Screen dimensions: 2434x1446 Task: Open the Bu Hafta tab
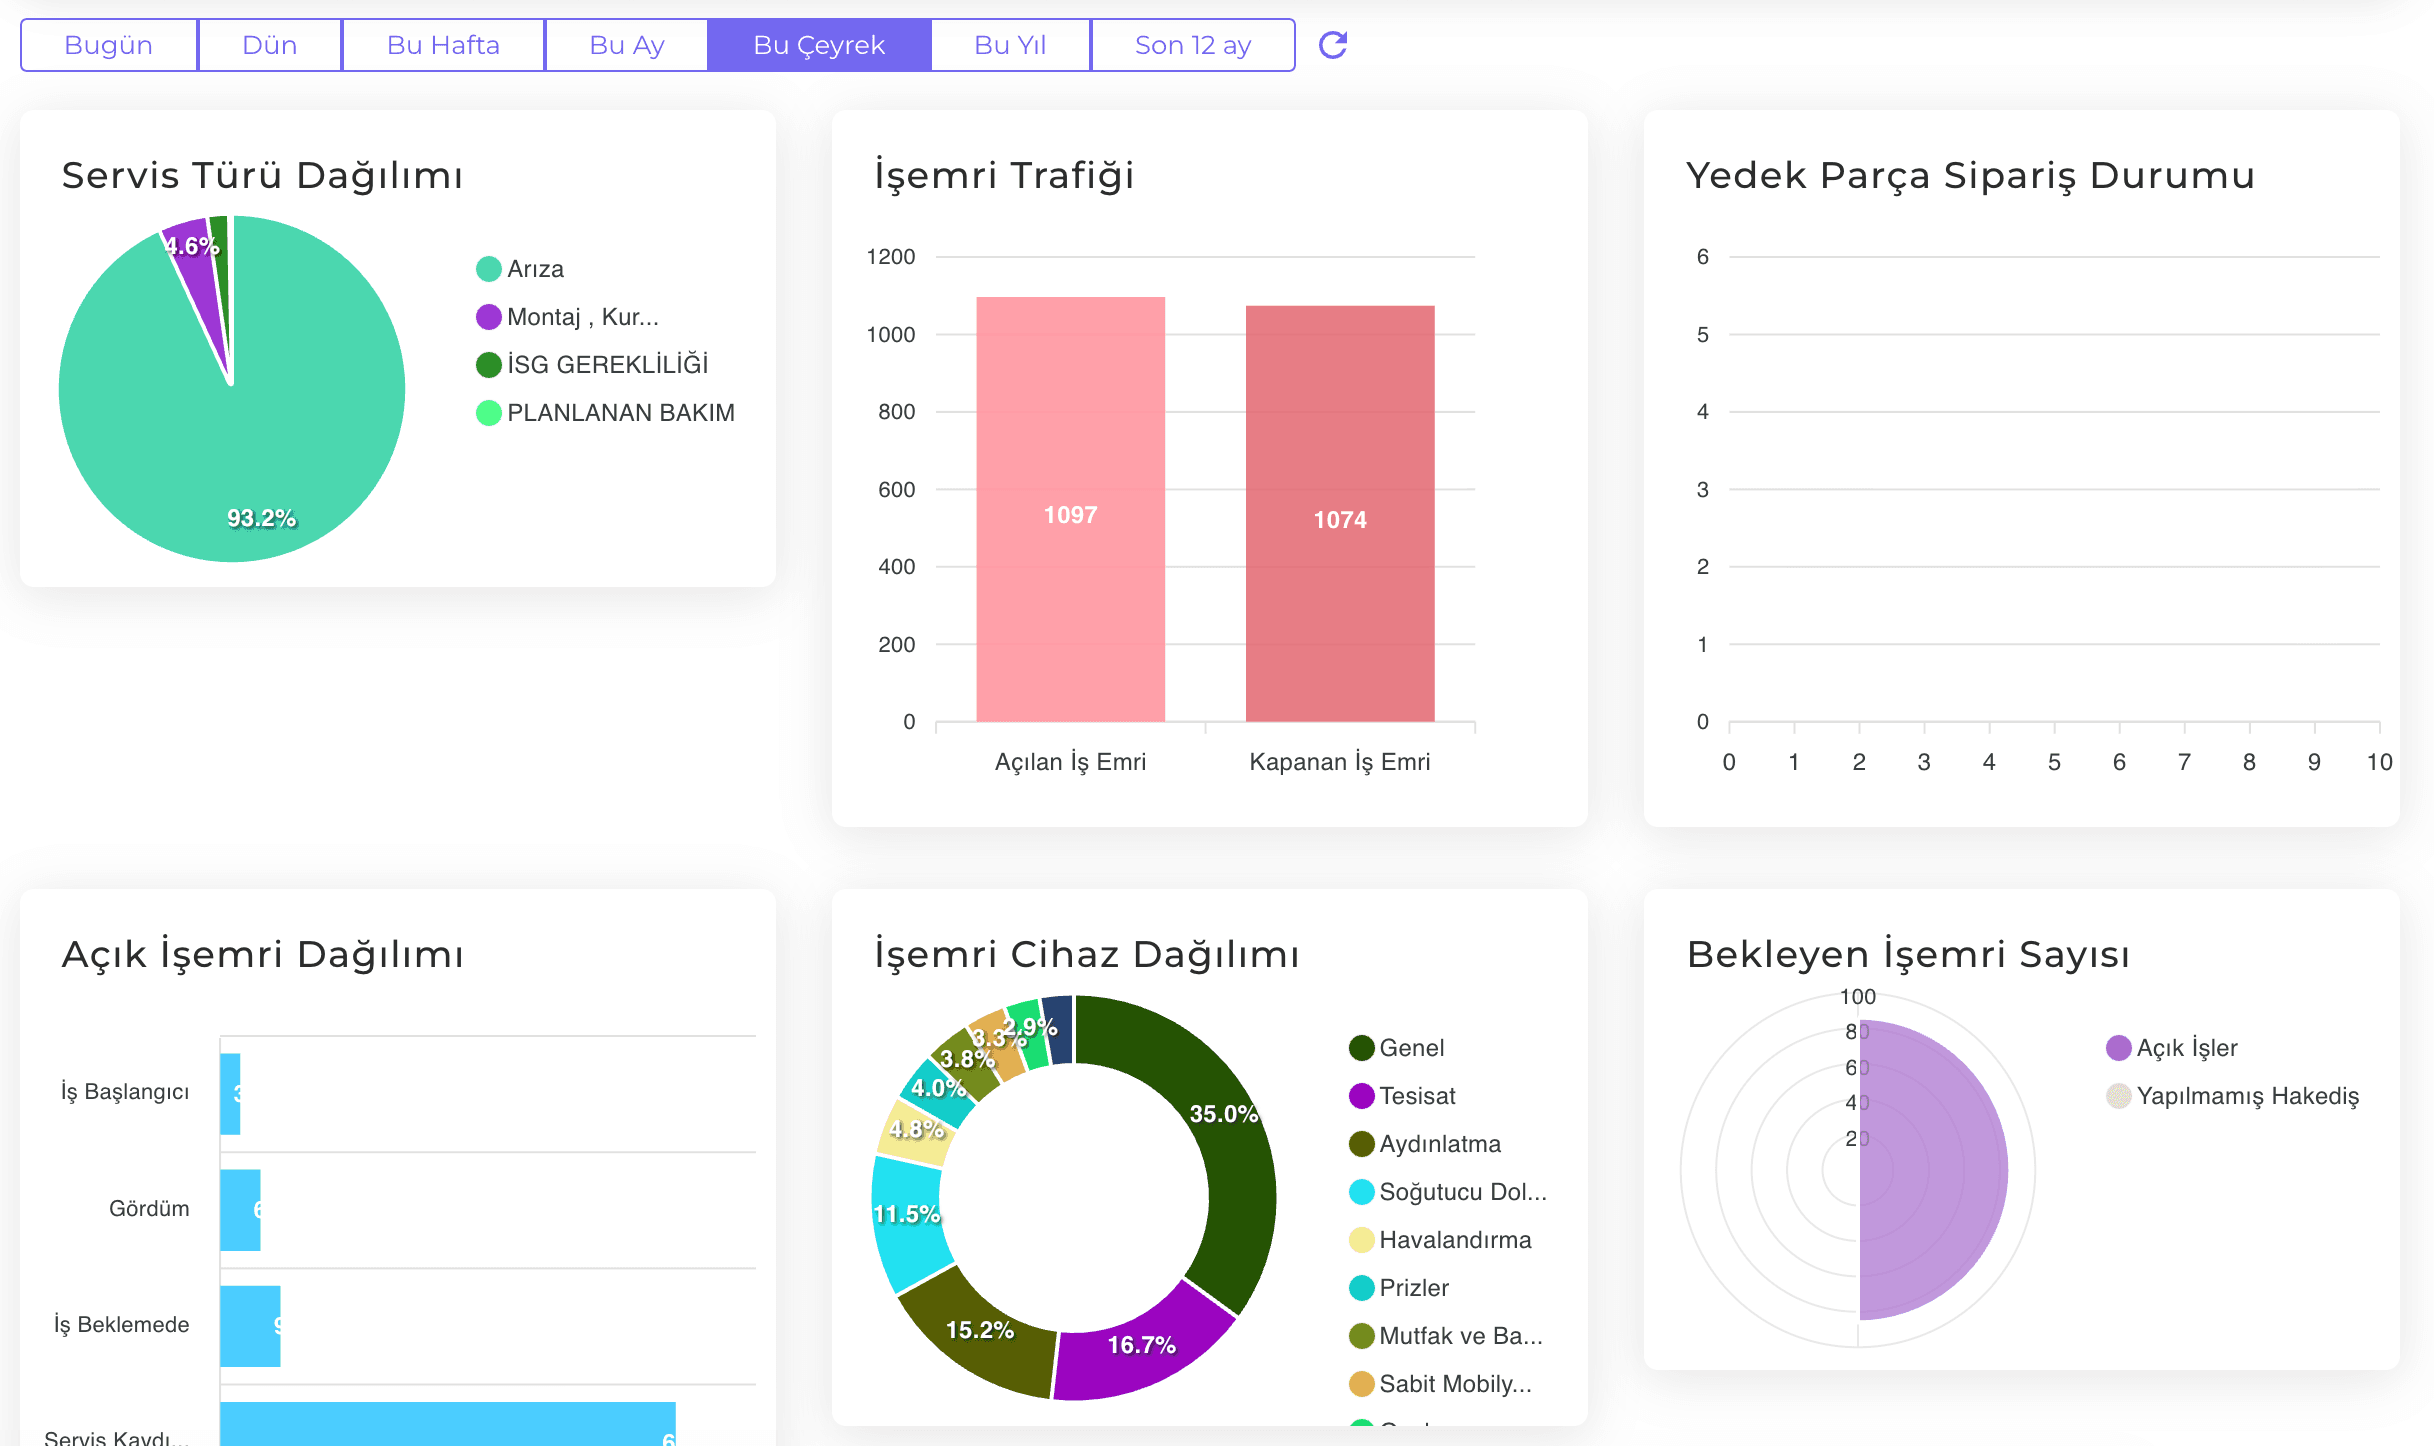[443, 45]
